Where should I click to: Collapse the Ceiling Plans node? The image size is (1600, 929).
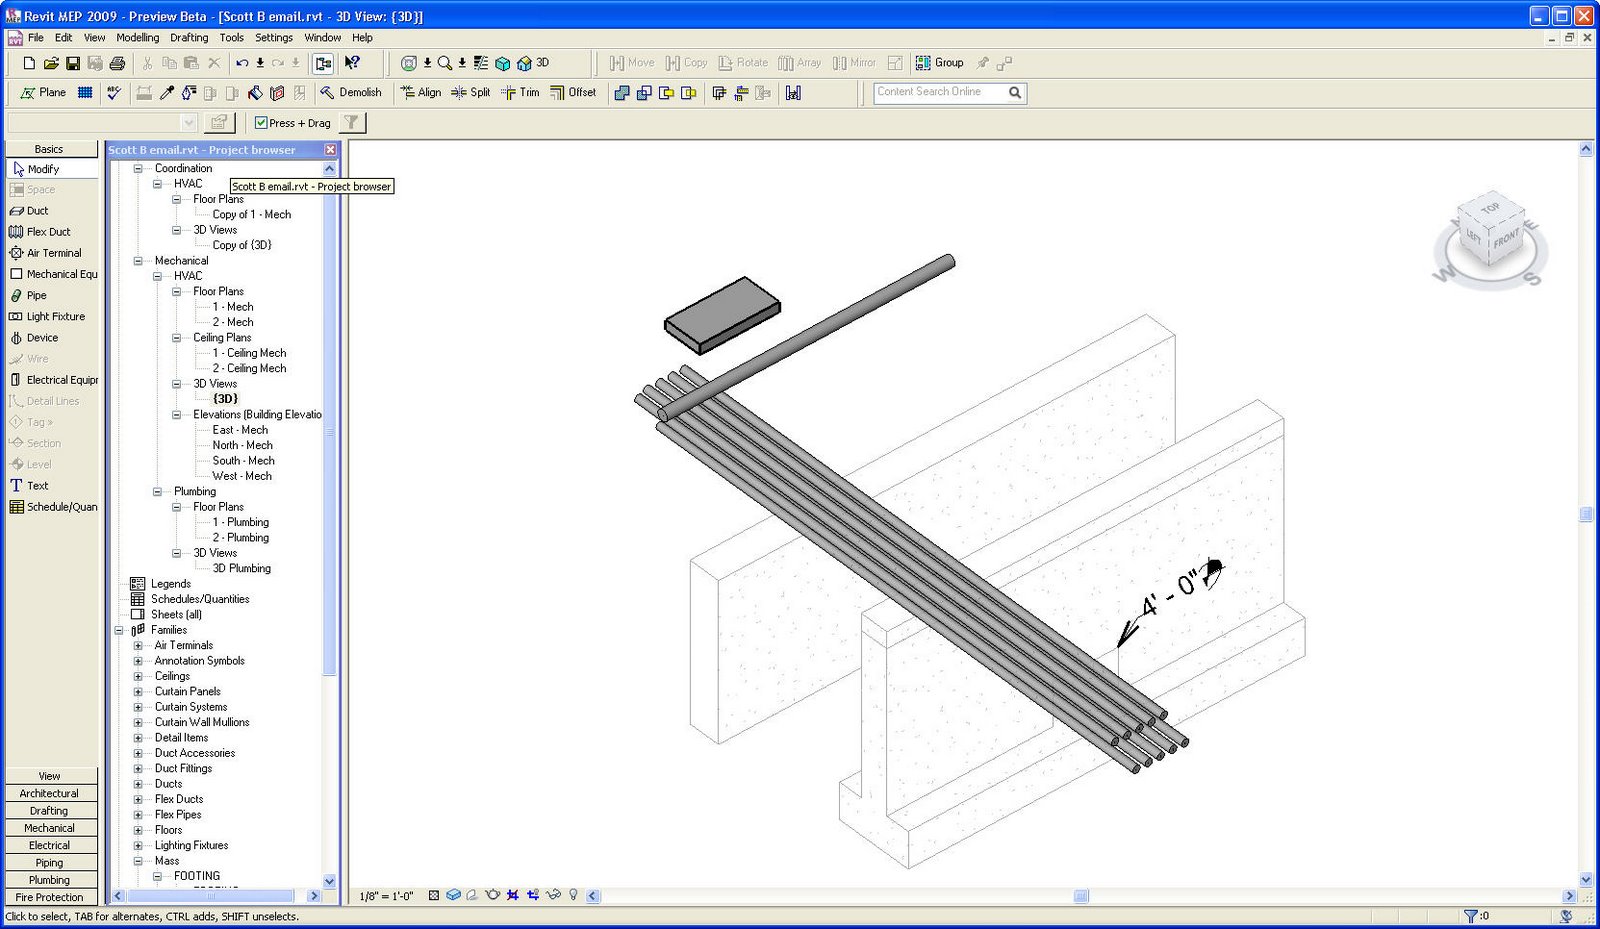tap(176, 338)
